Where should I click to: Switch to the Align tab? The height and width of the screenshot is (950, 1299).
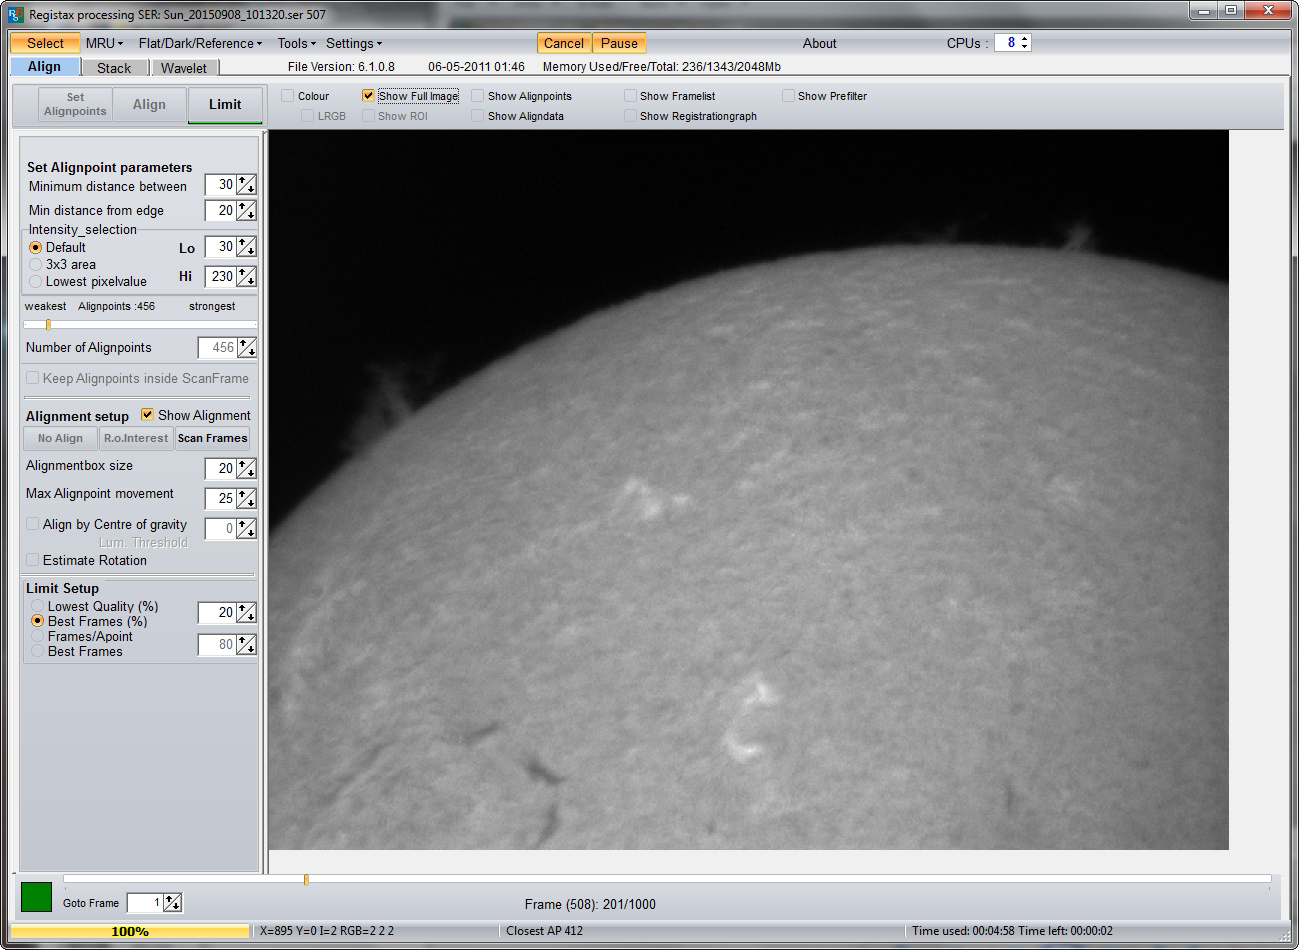44,67
